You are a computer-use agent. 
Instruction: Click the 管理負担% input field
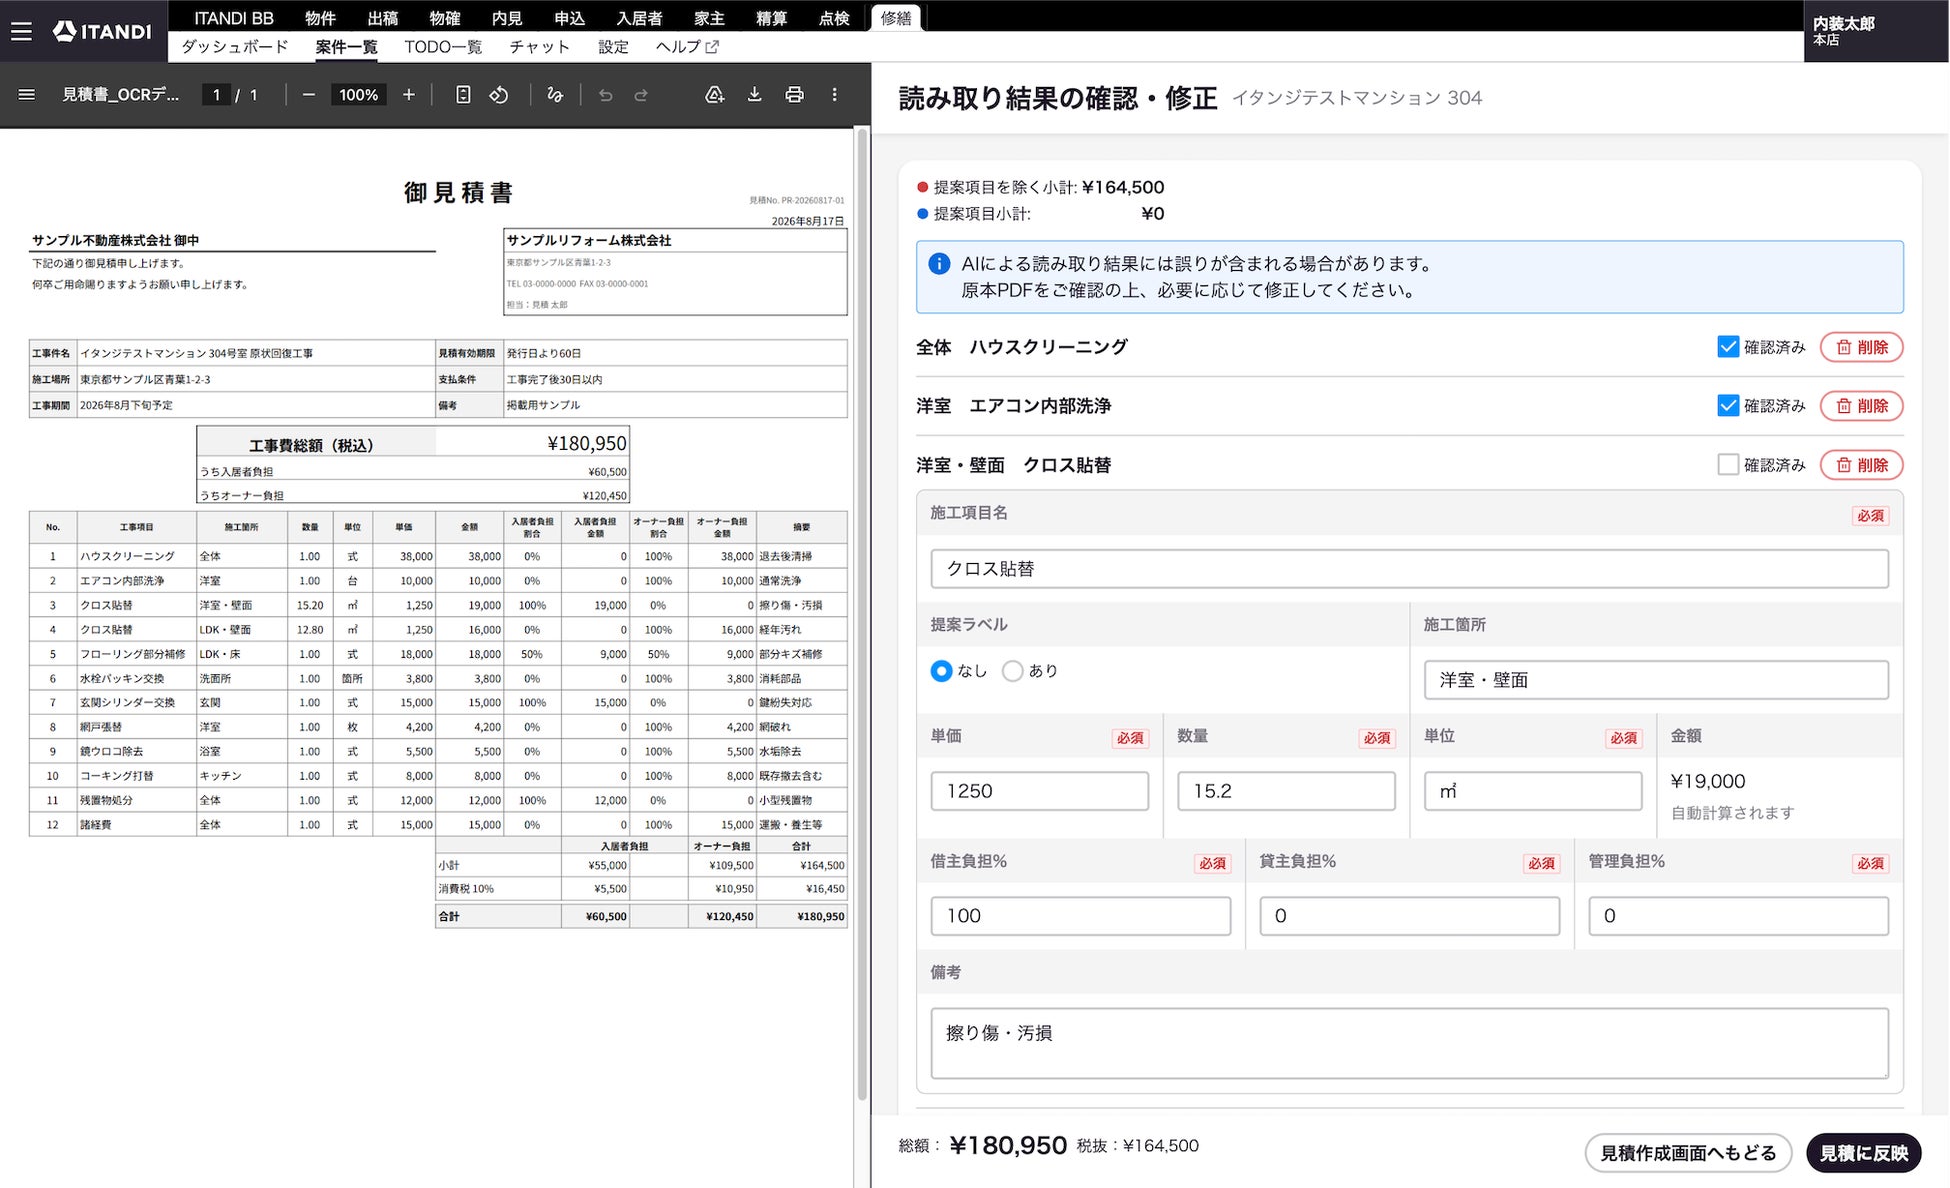[x=1738, y=916]
